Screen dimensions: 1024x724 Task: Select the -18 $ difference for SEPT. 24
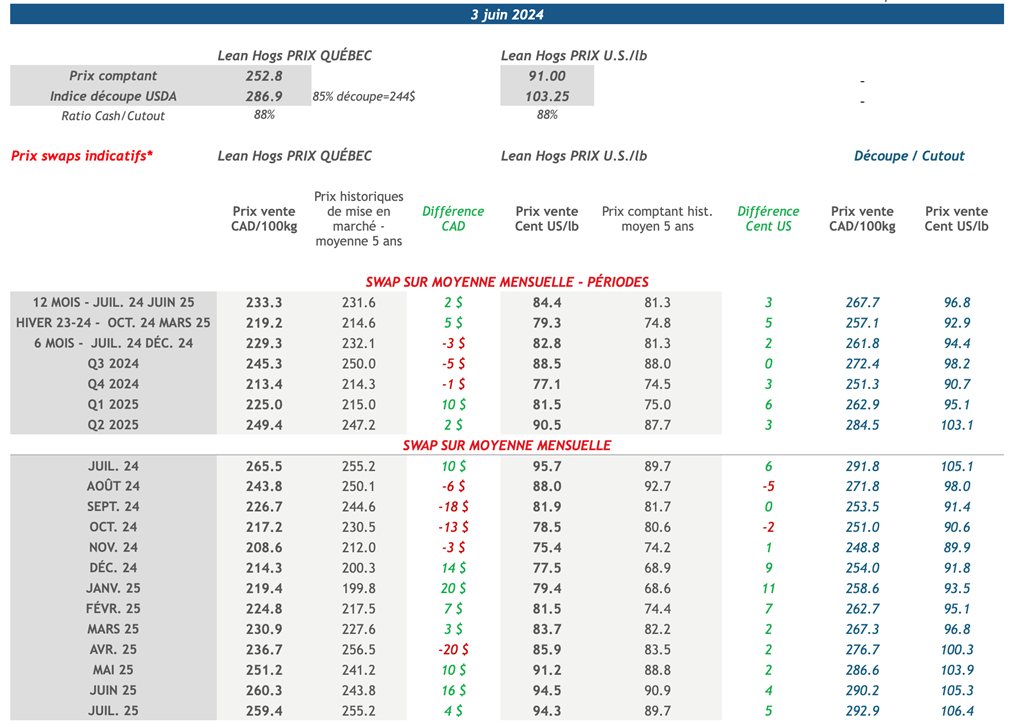click(x=453, y=507)
